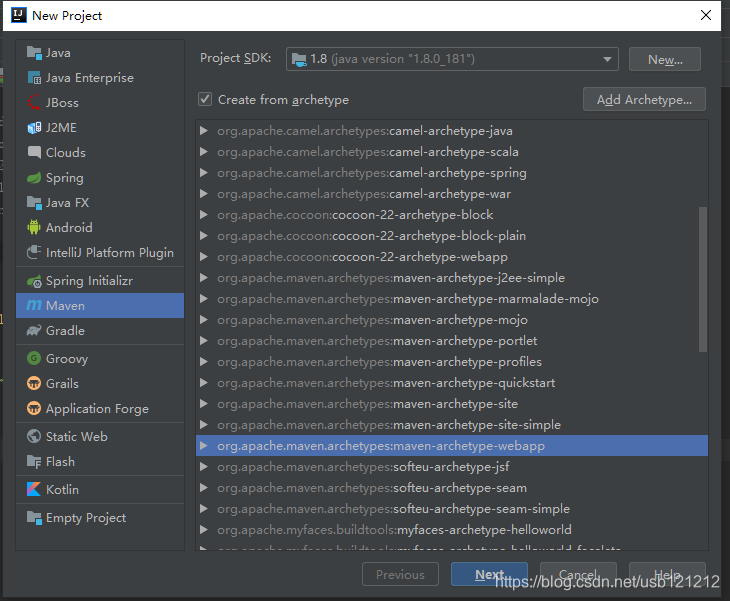Uncheck Create from archetype checkbox

point(205,99)
